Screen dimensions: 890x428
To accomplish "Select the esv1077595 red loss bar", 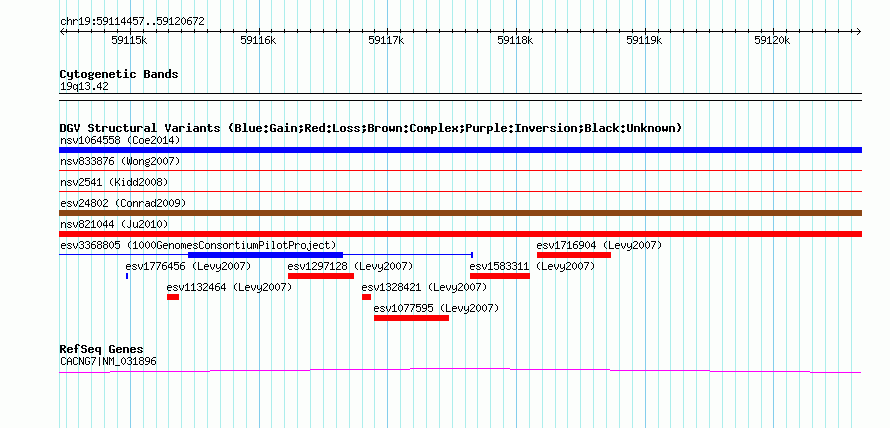I will click(412, 318).
